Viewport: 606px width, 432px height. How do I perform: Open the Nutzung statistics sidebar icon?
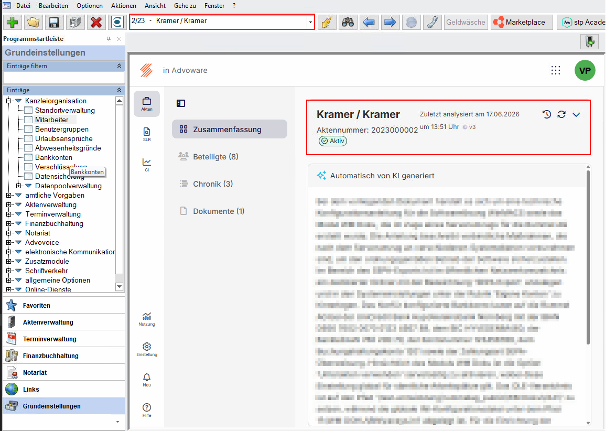pos(147,319)
